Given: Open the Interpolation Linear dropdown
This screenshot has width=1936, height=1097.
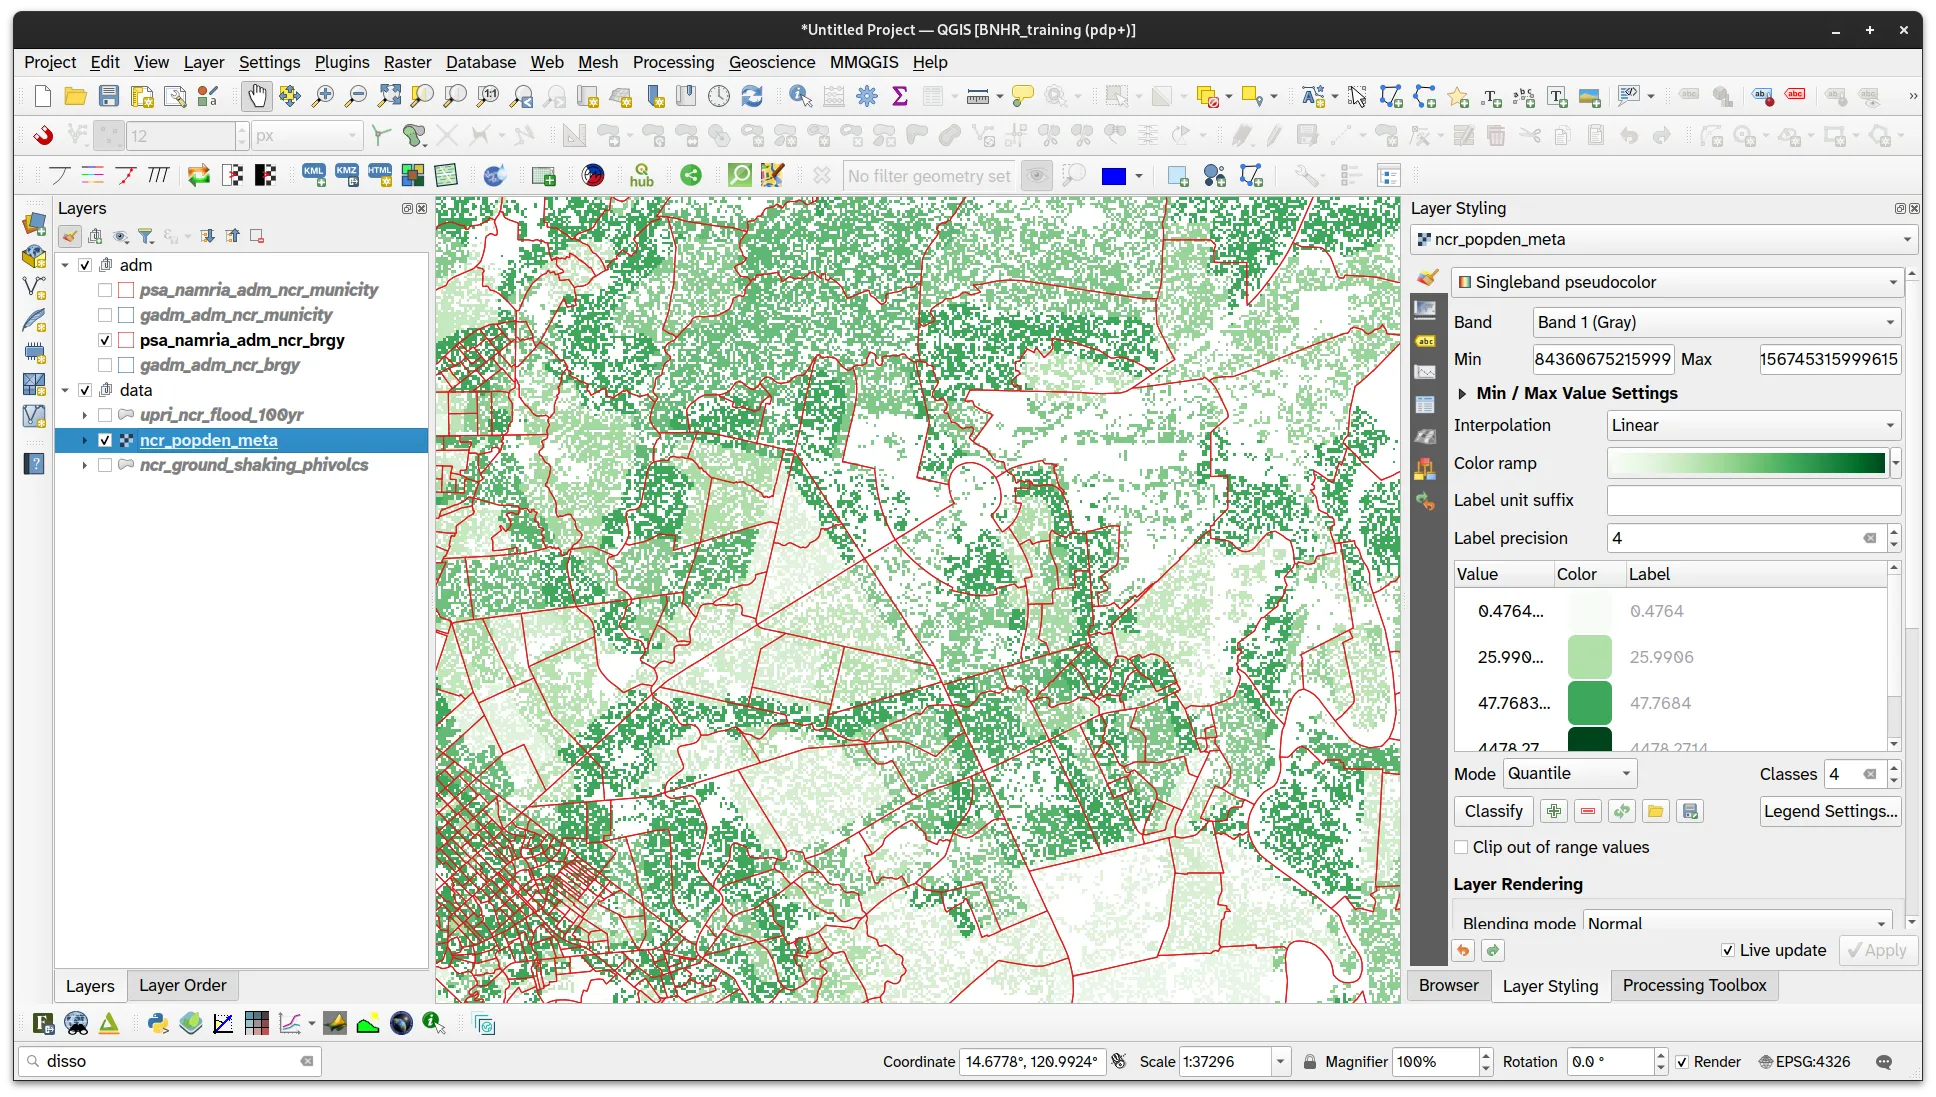Looking at the screenshot, I should [1753, 425].
